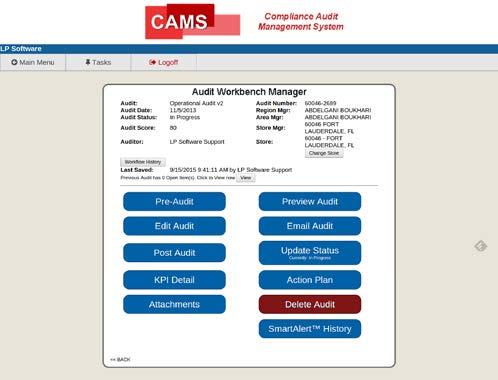Click the red Delete Audit button

[310, 304]
